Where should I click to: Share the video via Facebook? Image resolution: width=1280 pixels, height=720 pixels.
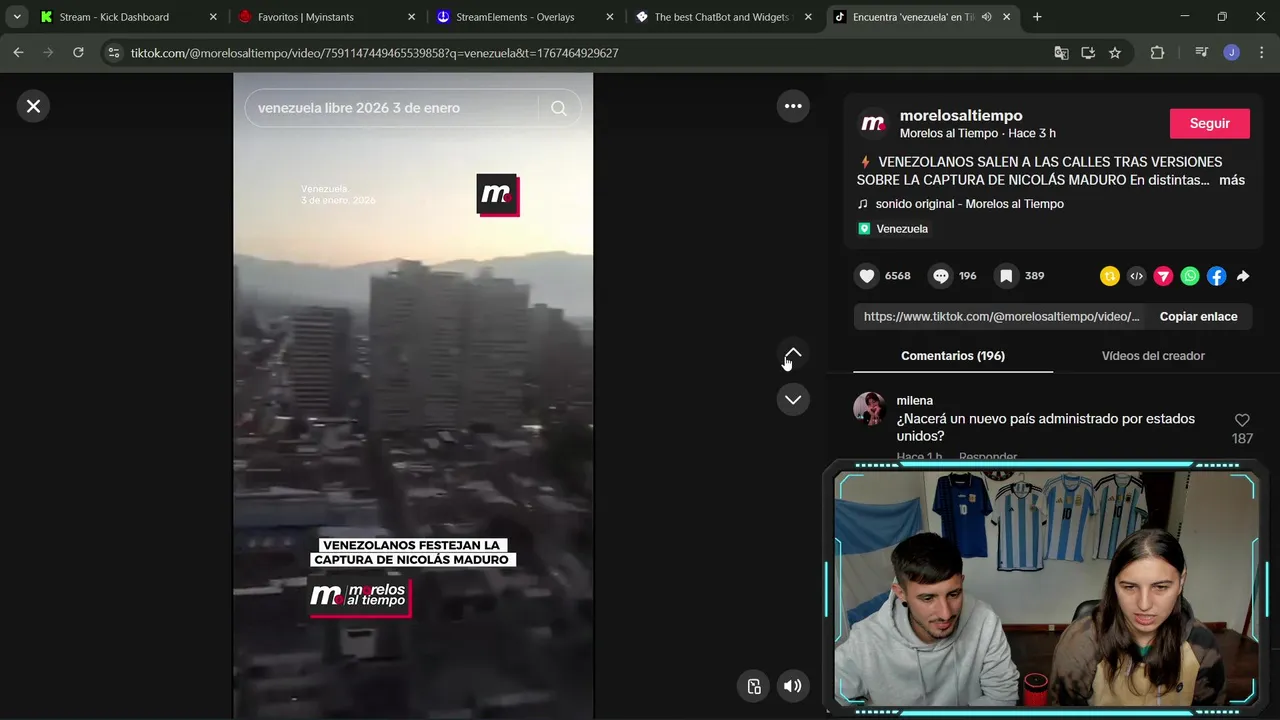pos(1216,277)
